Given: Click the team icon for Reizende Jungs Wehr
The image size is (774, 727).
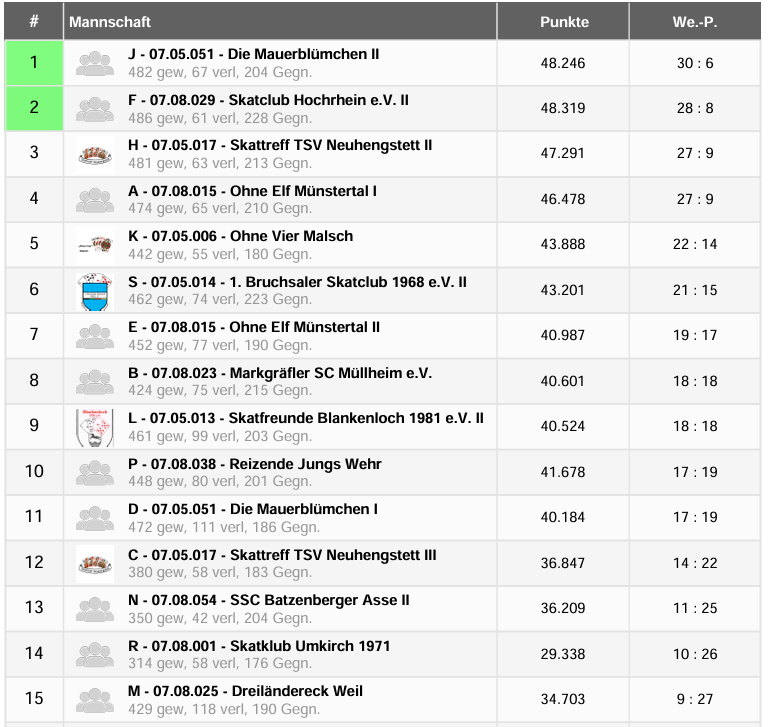Looking at the screenshot, I should point(95,472).
